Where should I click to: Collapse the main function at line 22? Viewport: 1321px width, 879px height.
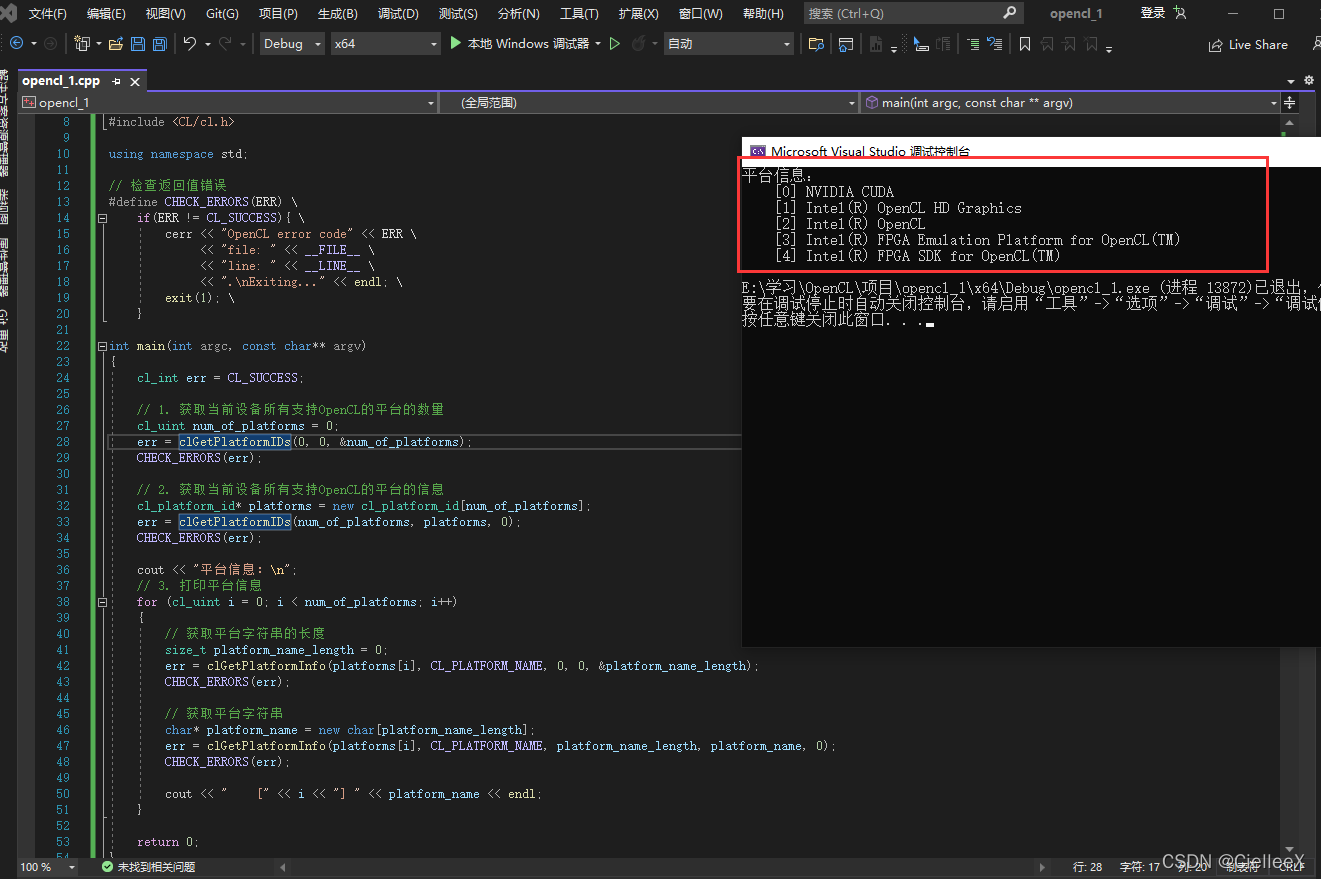pos(101,346)
